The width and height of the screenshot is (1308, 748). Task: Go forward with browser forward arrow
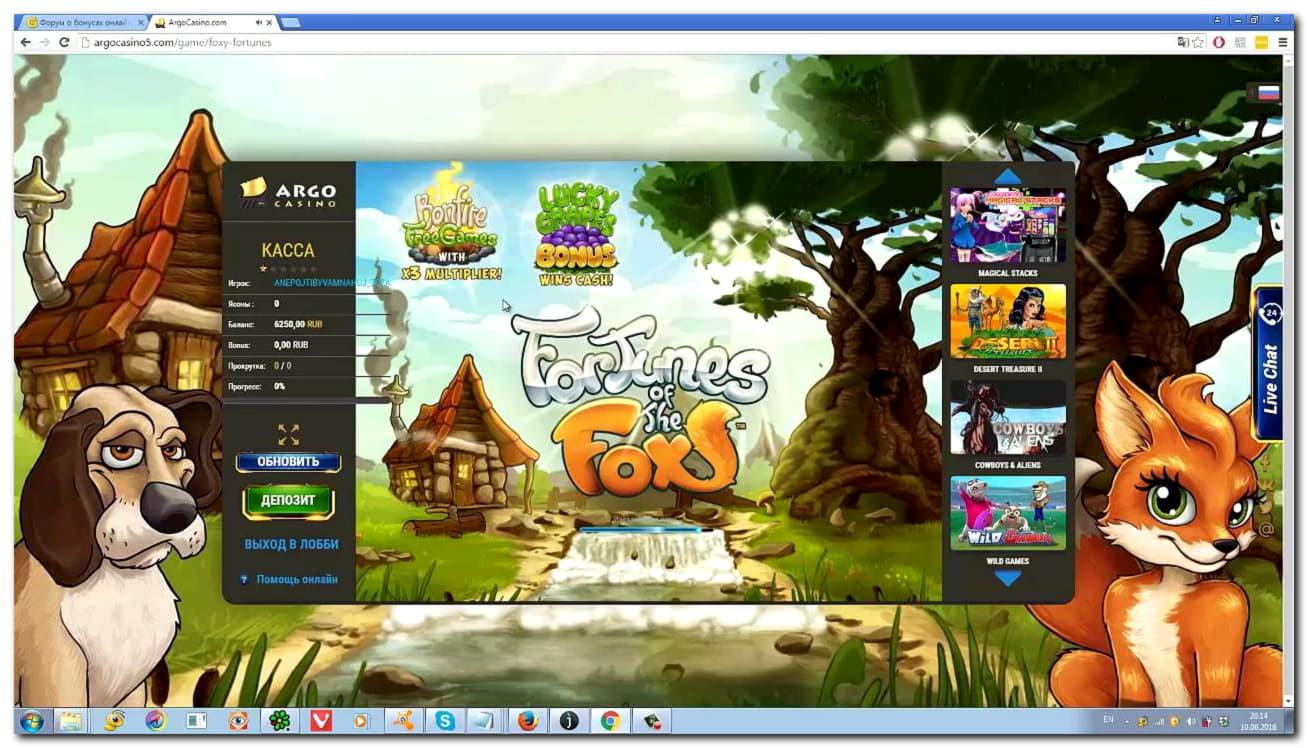tap(44, 42)
